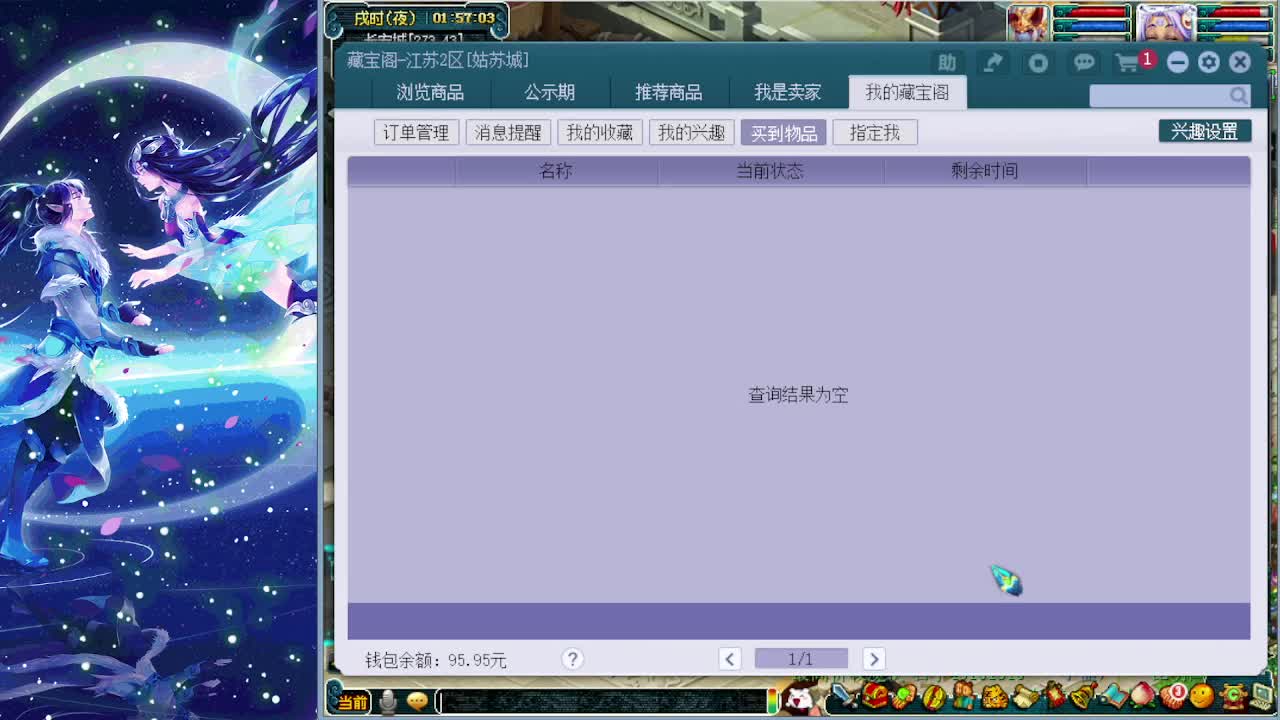
Task: Click the 名称 column header
Action: click(556, 171)
